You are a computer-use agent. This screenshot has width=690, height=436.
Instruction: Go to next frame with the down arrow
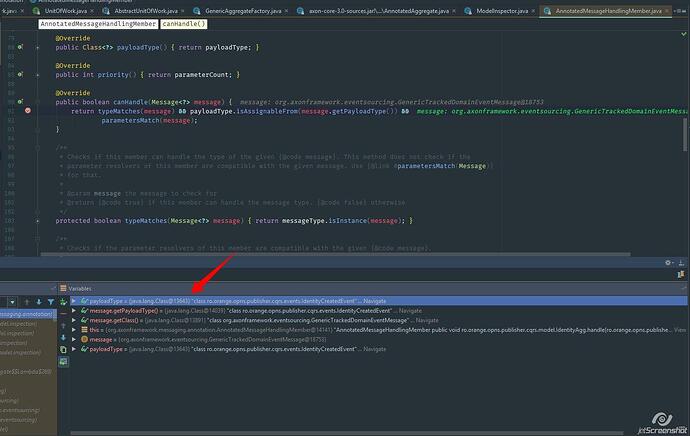pyautogui.click(x=39, y=302)
